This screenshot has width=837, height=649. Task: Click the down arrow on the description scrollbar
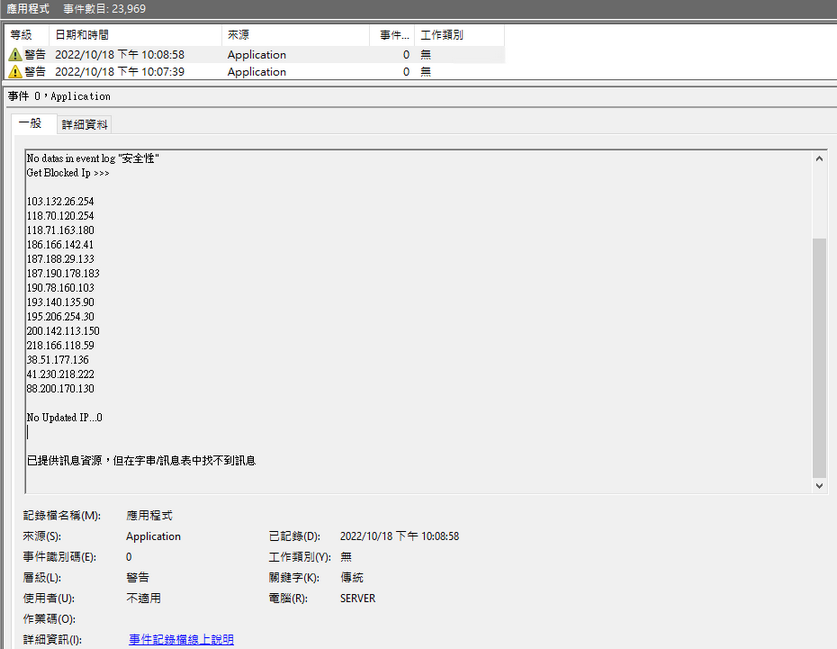[819, 485]
